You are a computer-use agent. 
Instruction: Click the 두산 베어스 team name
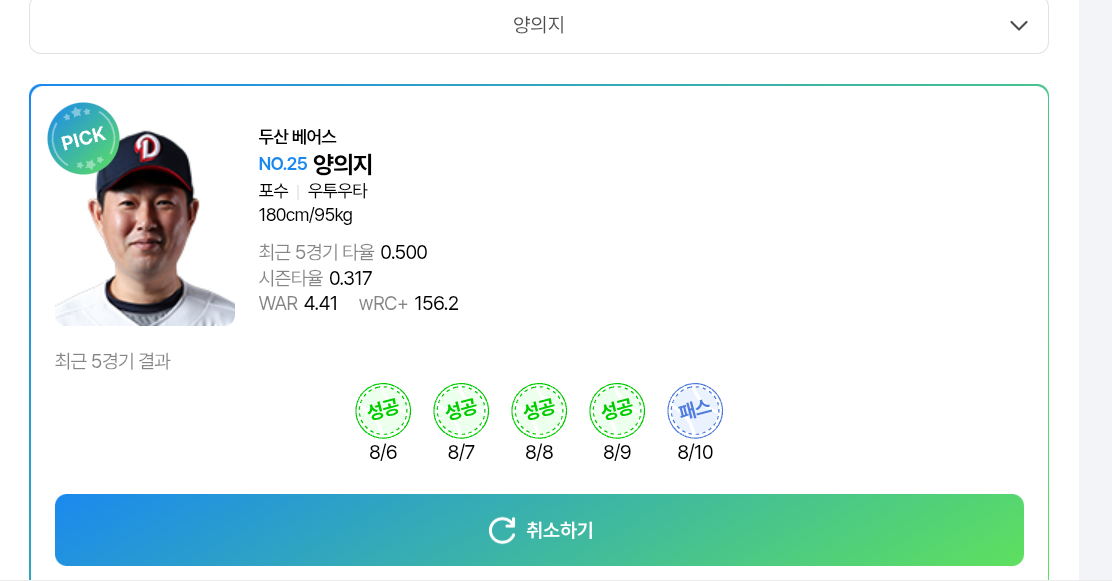(297, 137)
